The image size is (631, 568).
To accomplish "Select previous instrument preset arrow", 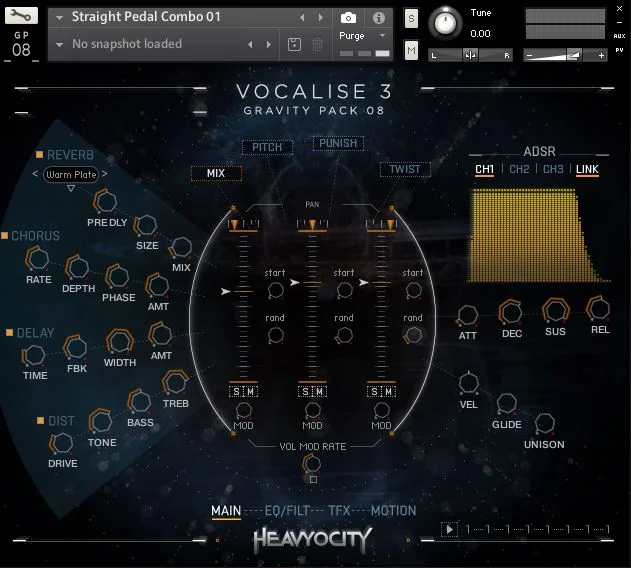I will click(x=302, y=17).
